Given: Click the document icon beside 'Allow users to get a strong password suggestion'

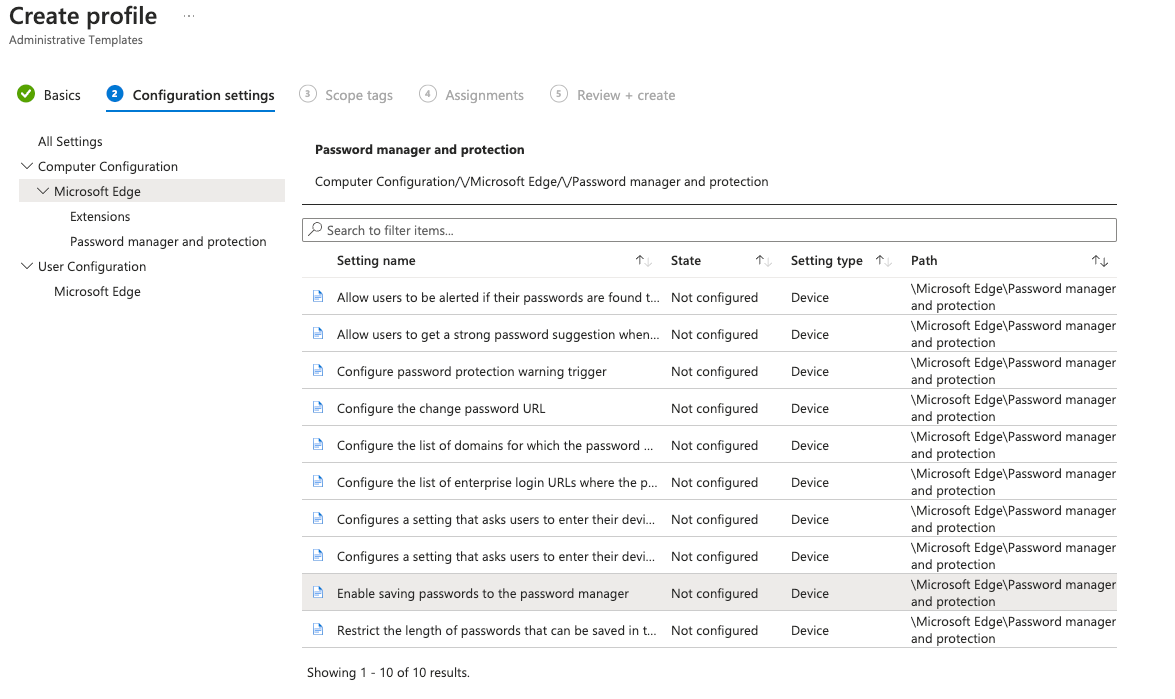Looking at the screenshot, I should point(318,333).
